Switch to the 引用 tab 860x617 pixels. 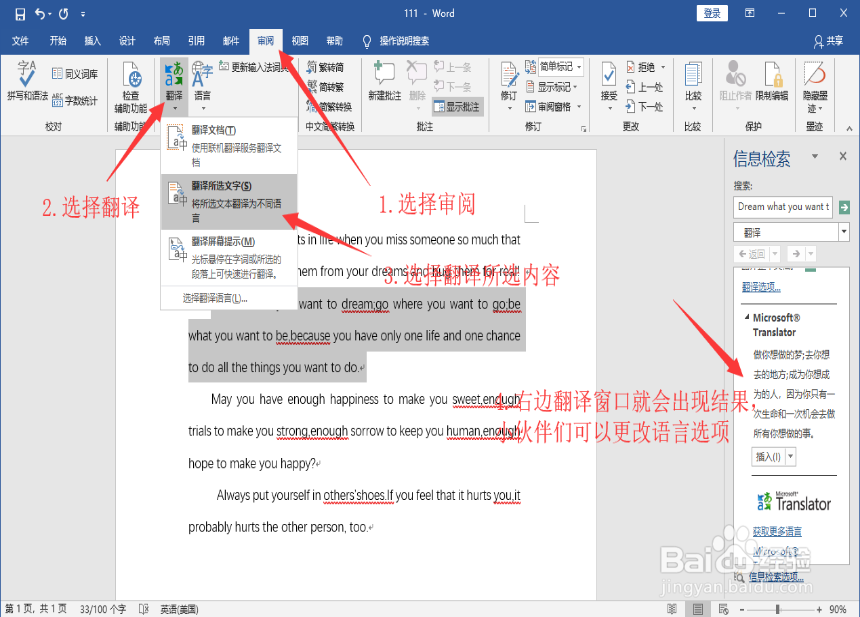[196, 41]
